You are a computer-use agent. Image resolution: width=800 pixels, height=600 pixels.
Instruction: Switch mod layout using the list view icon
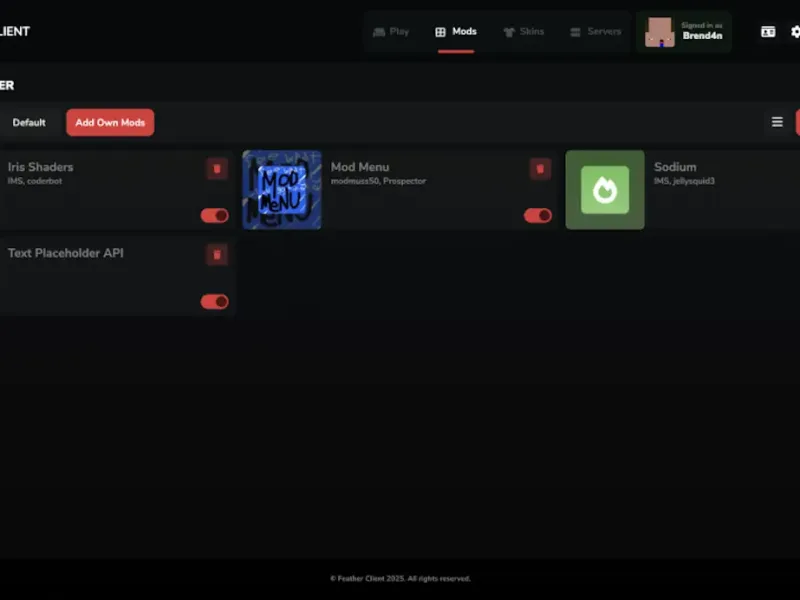coord(777,122)
